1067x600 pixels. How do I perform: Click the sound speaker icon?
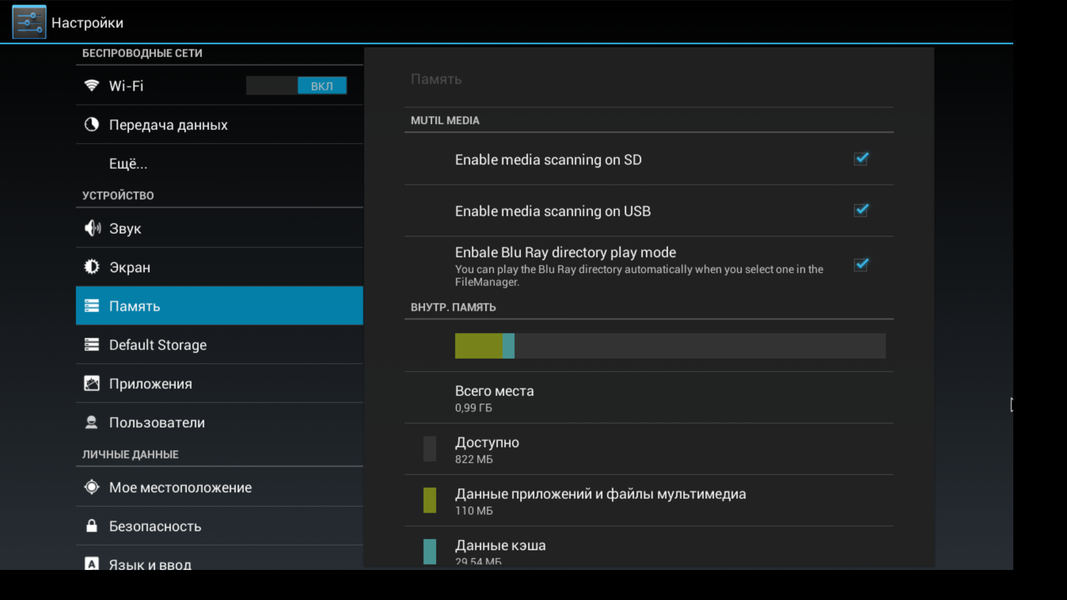click(x=92, y=228)
